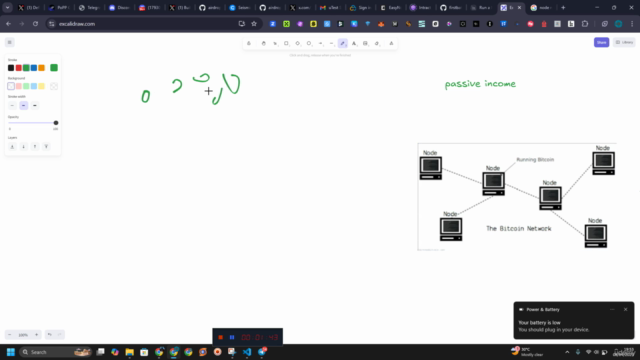Switch to the Sign in browser tab
The width and height of the screenshot is (640, 360).
click(x=360, y=8)
